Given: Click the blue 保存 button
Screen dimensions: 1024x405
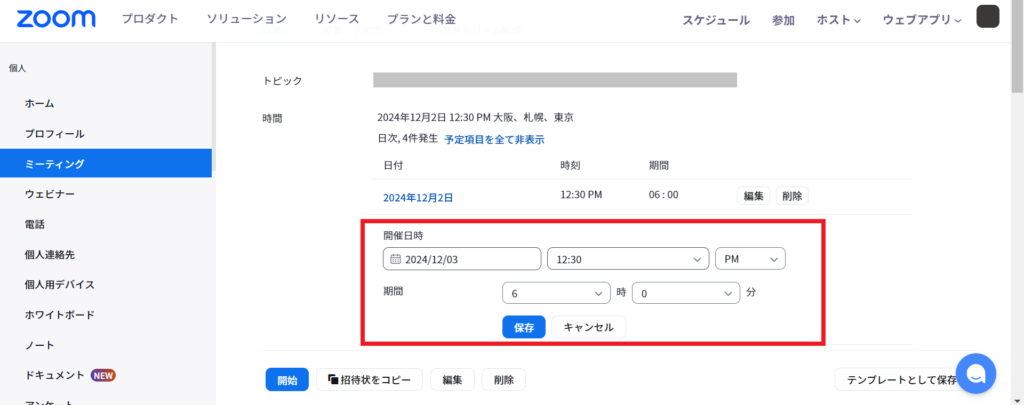Looking at the screenshot, I should coord(523,327).
